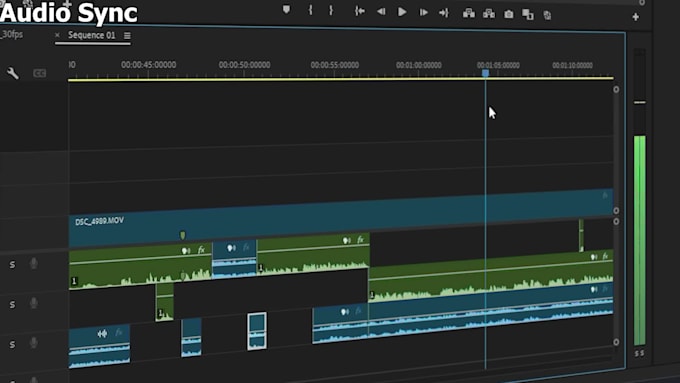680x383 pixels.
Task: Click fx badge on the long right green clip
Action: tap(605, 256)
